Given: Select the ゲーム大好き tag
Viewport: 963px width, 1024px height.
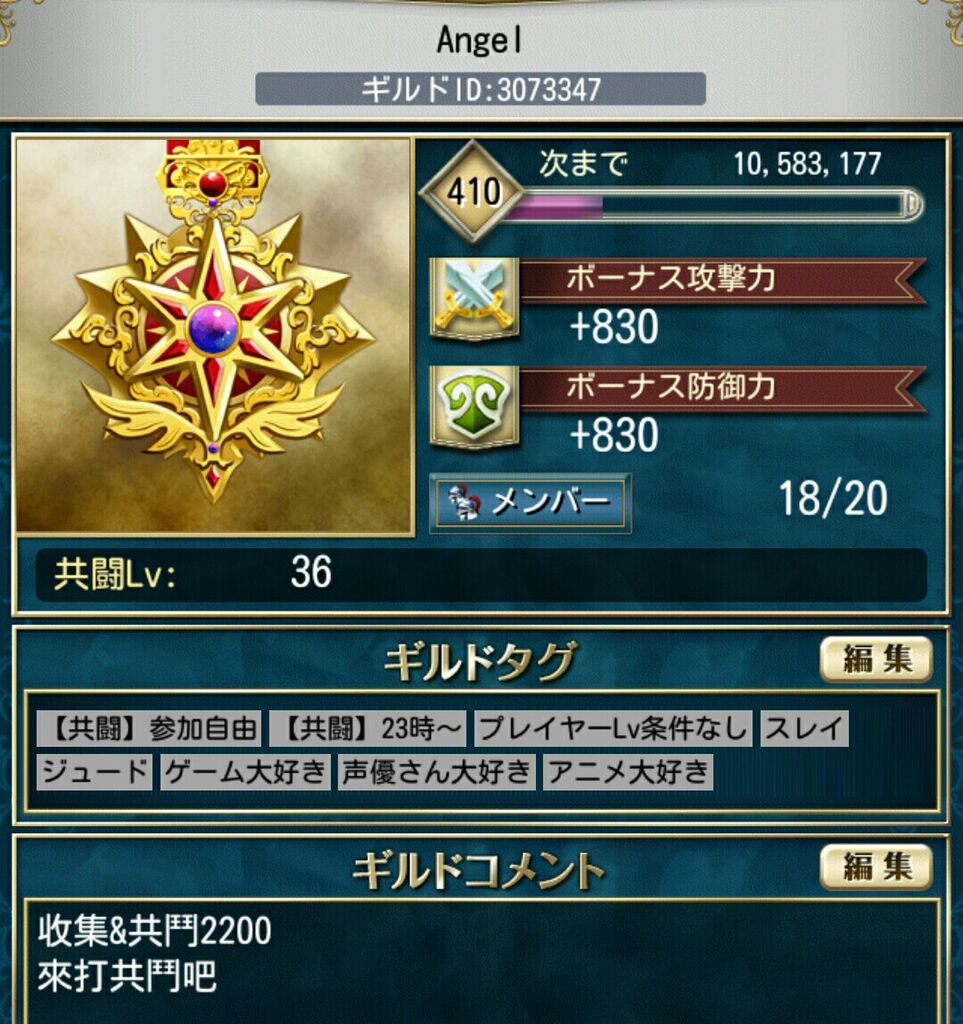Looking at the screenshot, I should pos(245,773).
